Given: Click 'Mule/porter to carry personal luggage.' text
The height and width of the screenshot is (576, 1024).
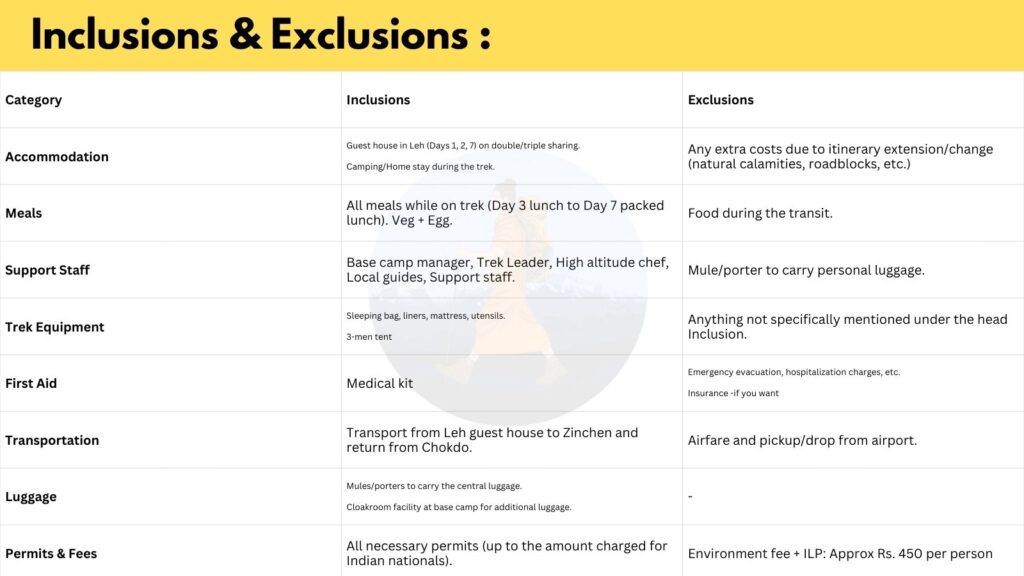Looking at the screenshot, I should pyautogui.click(x=806, y=270).
